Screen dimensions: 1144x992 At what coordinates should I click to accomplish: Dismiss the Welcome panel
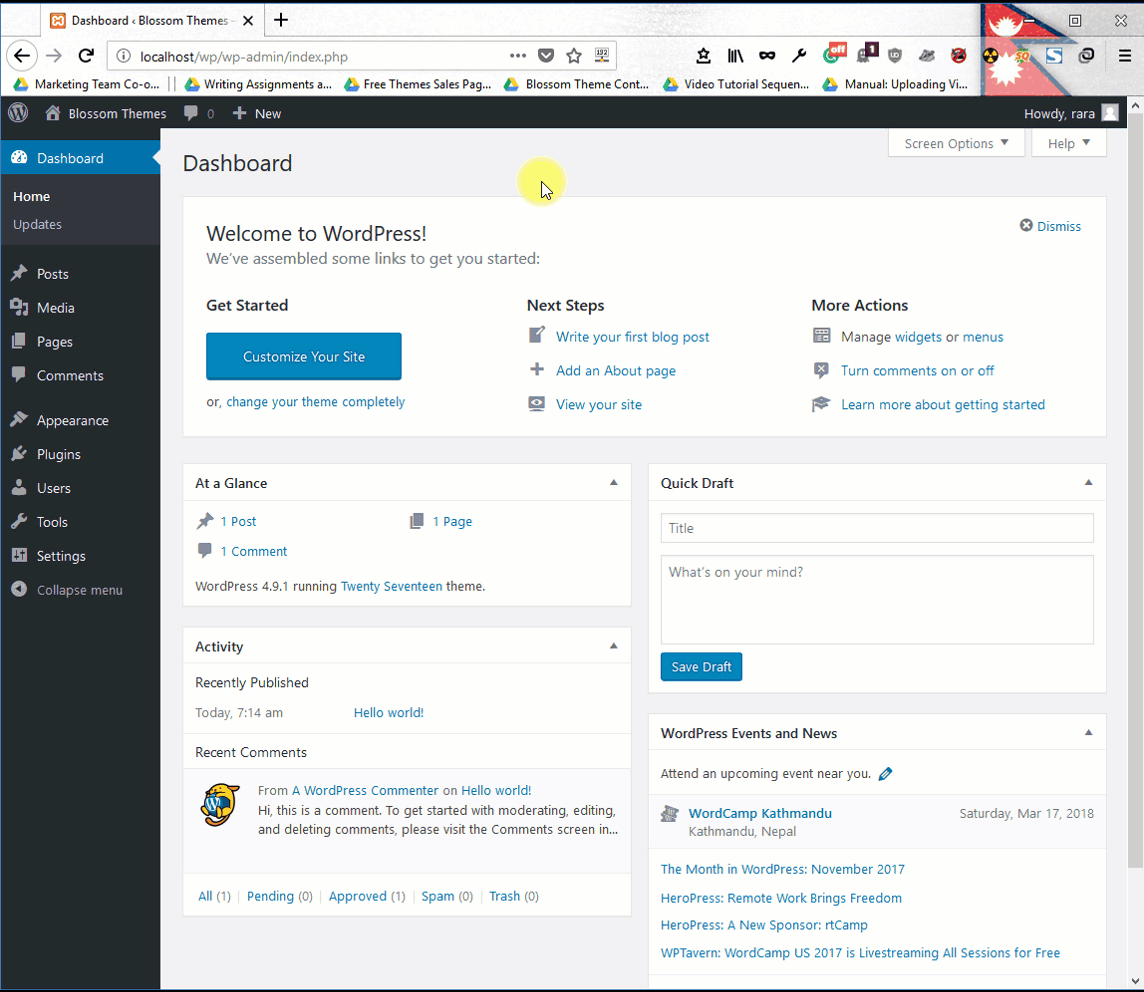point(1050,226)
